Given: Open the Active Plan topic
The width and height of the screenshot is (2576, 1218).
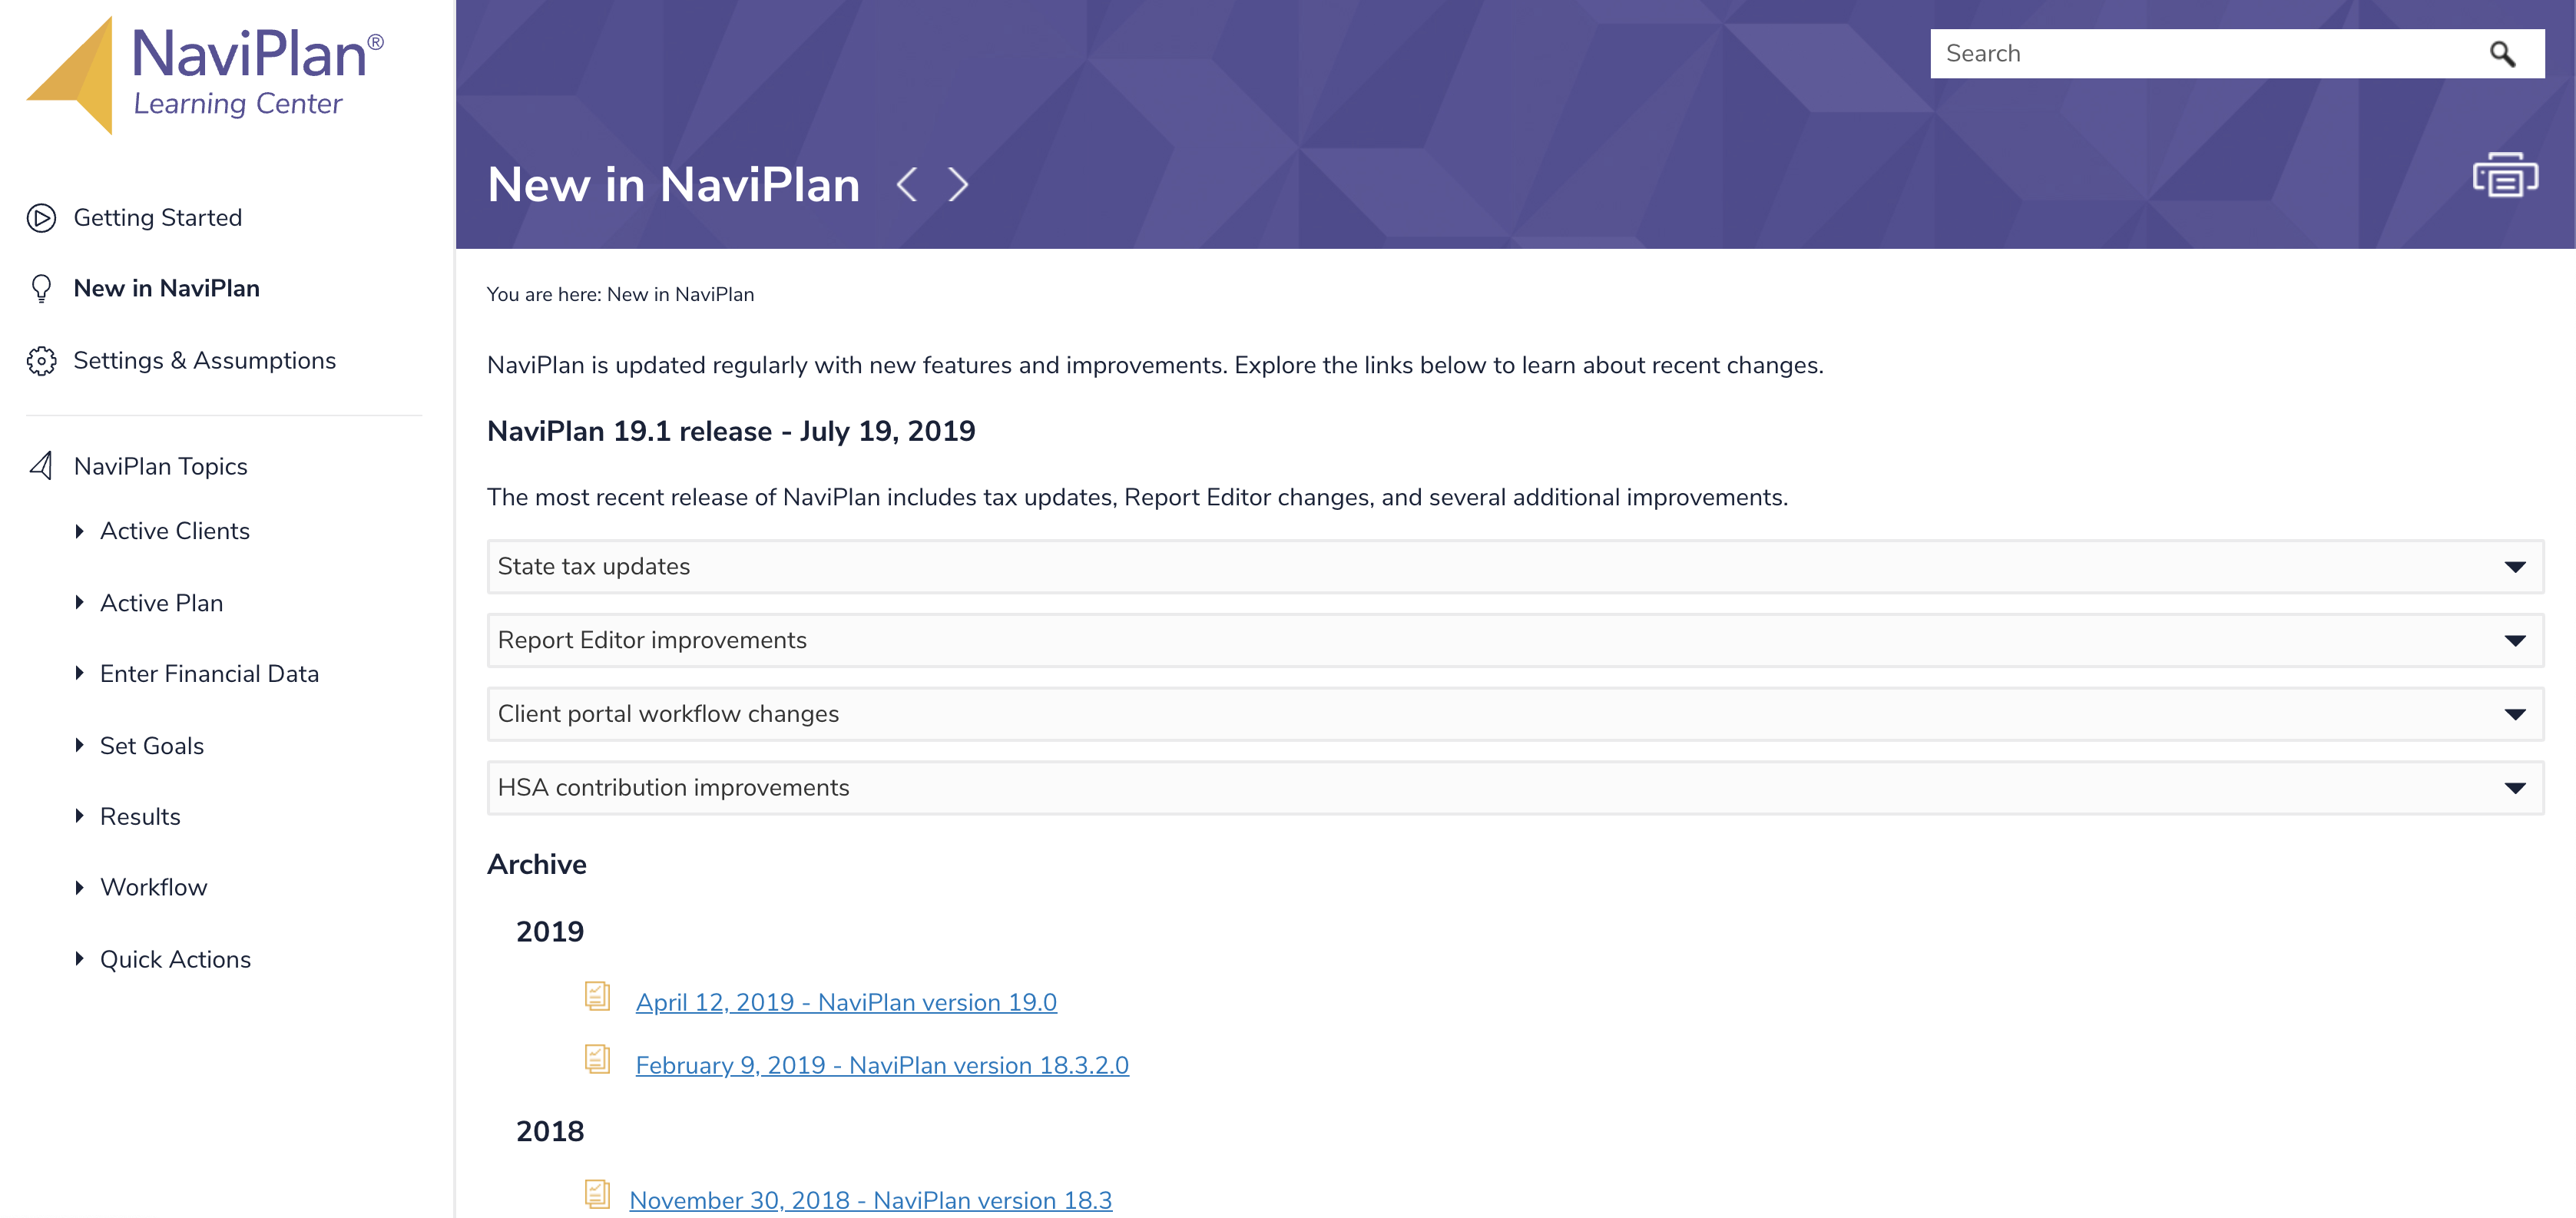Looking at the screenshot, I should [x=162, y=603].
